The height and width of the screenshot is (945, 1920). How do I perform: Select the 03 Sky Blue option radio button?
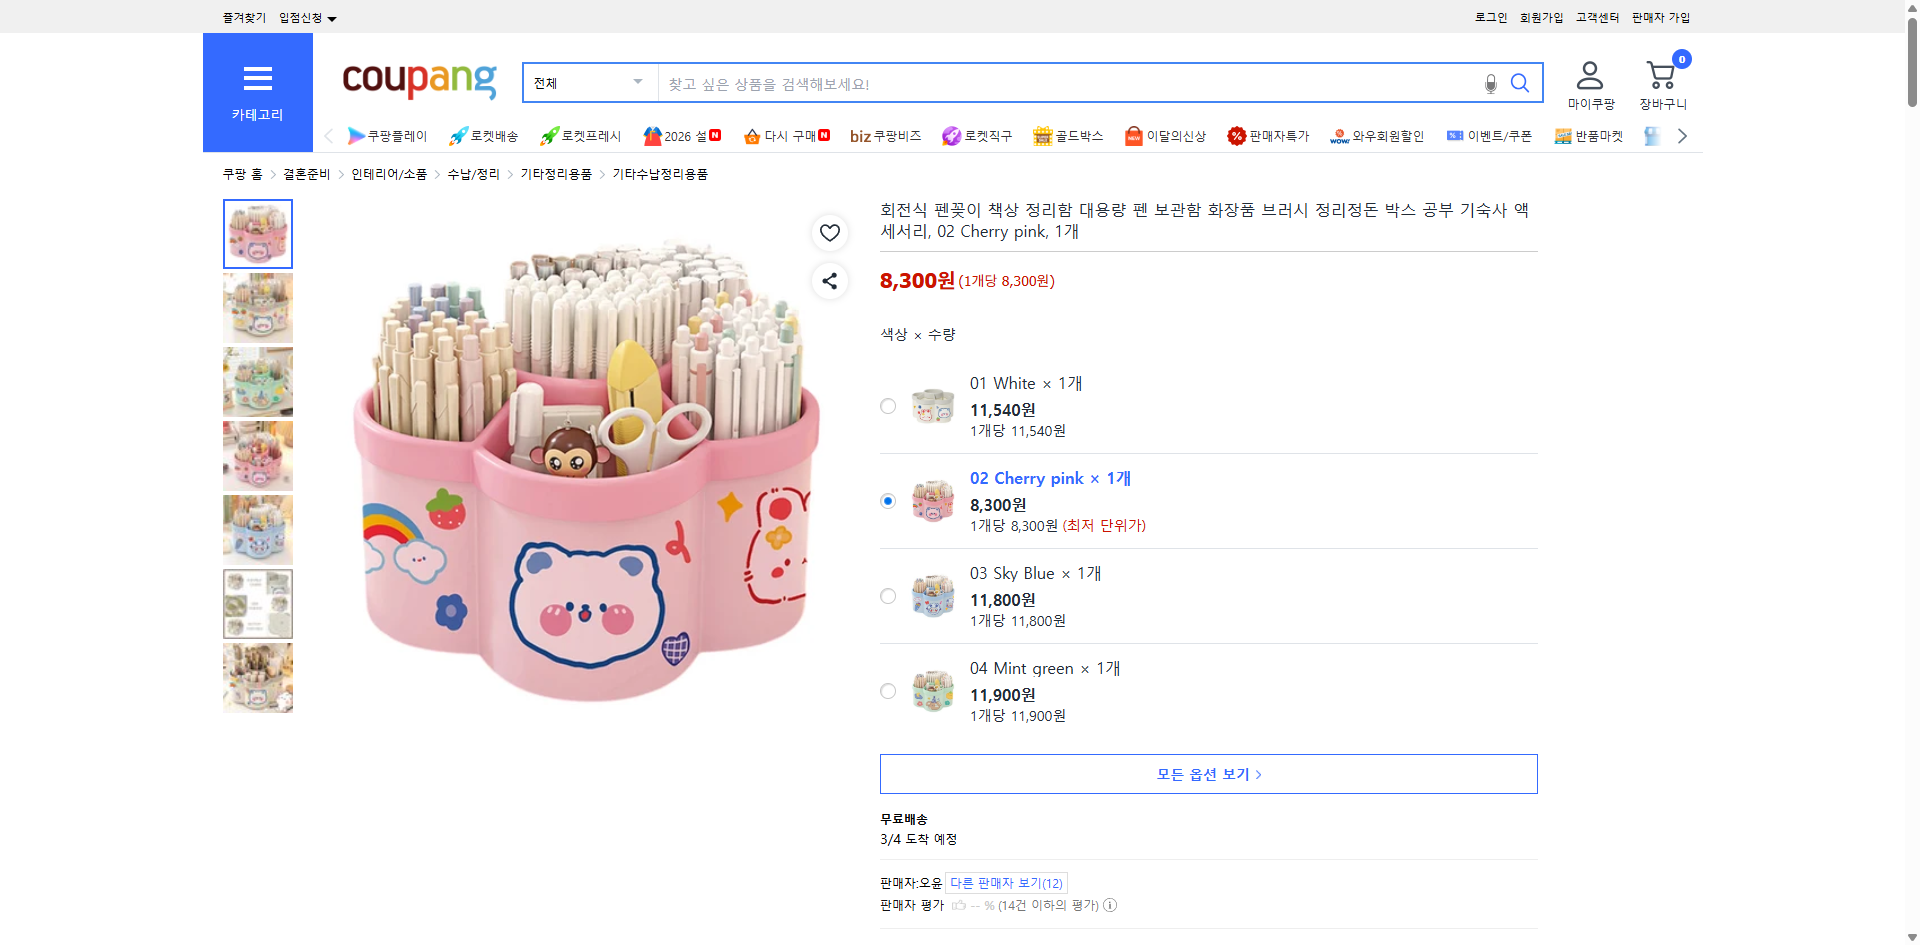(x=887, y=595)
